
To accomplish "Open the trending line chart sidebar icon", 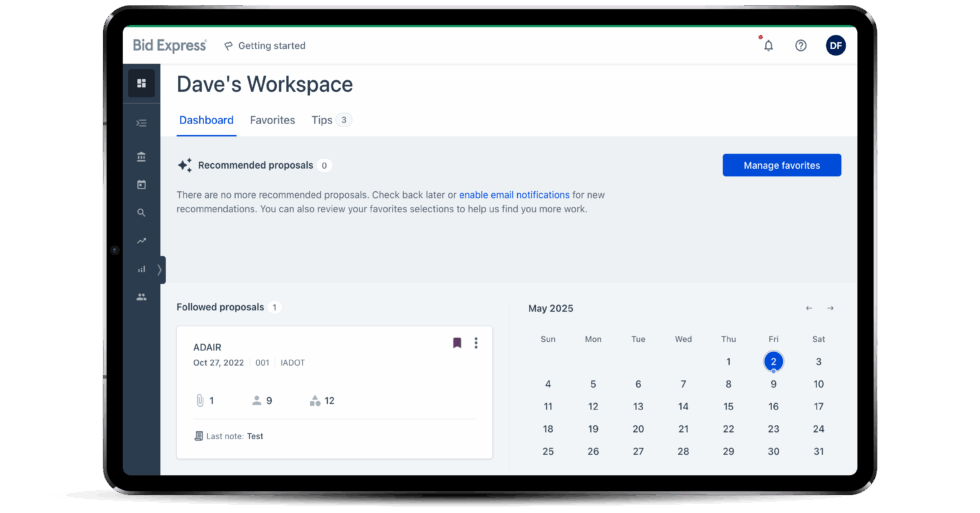I will pyautogui.click(x=141, y=241).
